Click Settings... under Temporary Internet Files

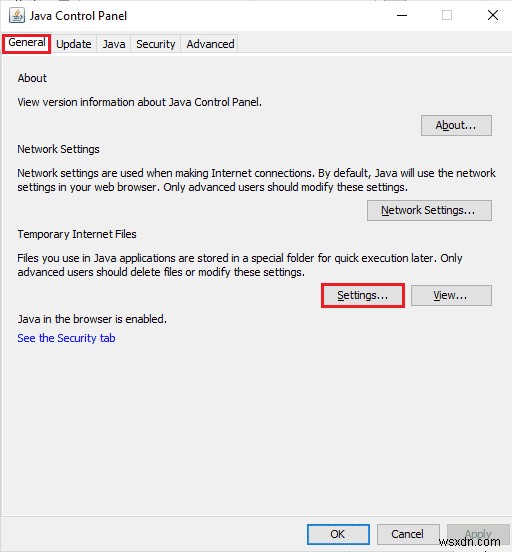coord(363,295)
